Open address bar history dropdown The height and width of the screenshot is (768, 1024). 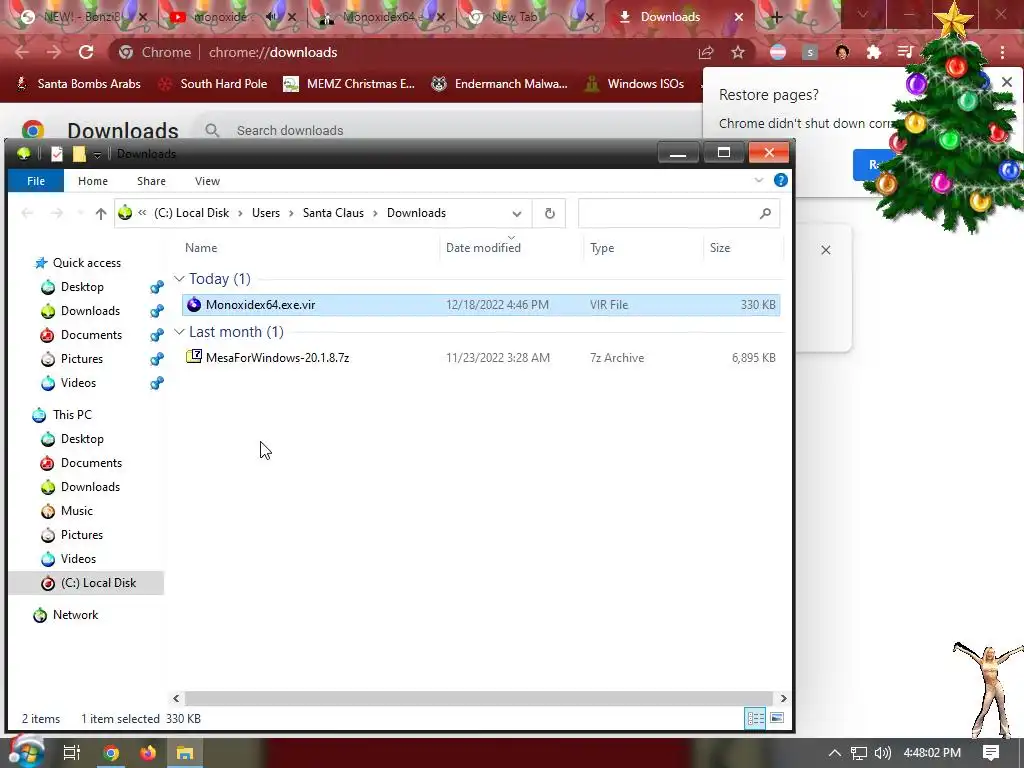pyautogui.click(x=517, y=214)
